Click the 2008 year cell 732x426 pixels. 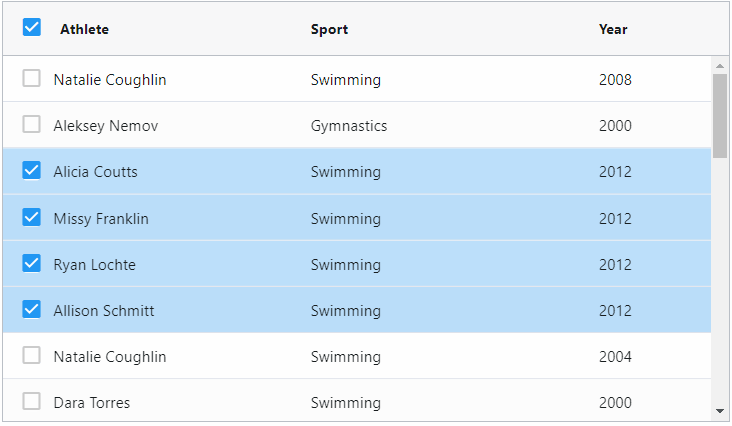click(x=615, y=80)
